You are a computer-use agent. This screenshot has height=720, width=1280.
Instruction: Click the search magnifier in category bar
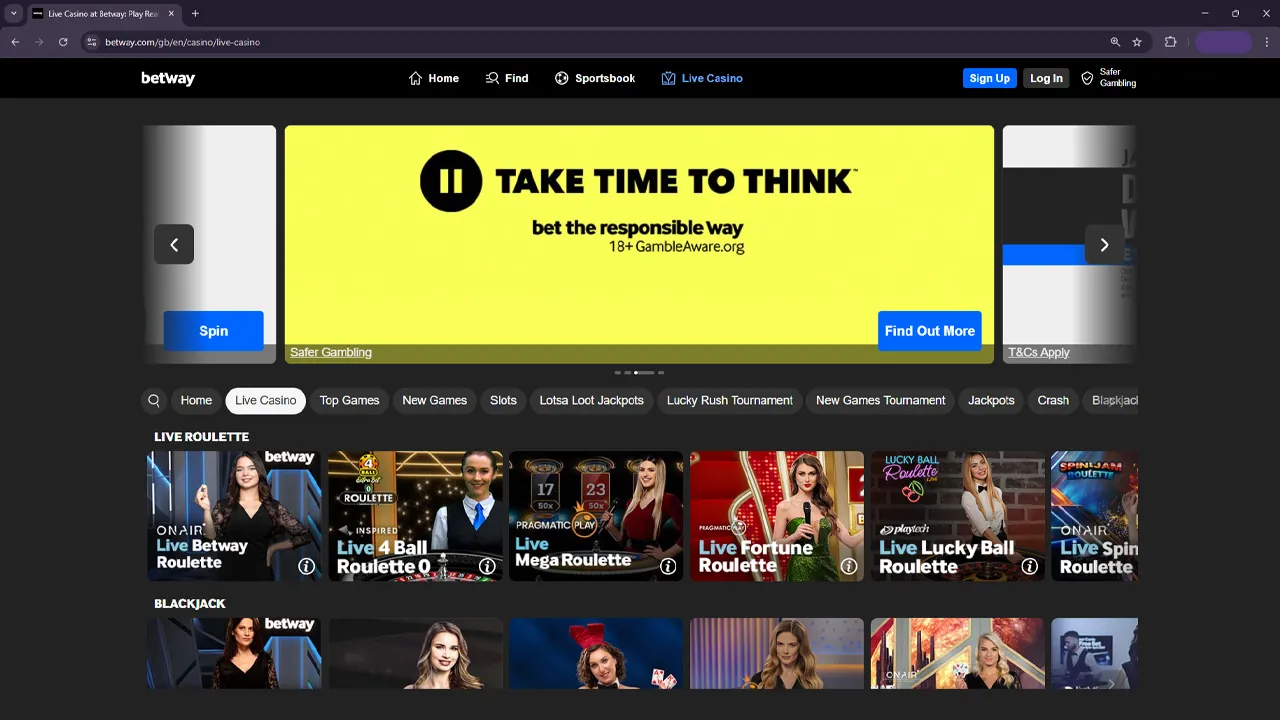click(154, 400)
